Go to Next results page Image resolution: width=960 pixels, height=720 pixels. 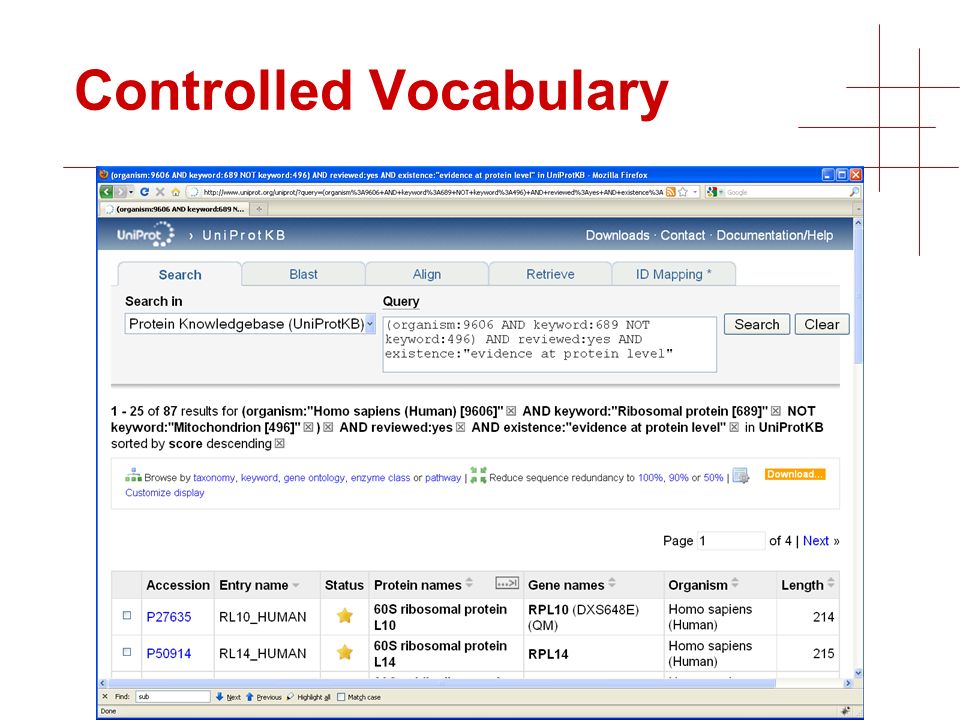(816, 541)
